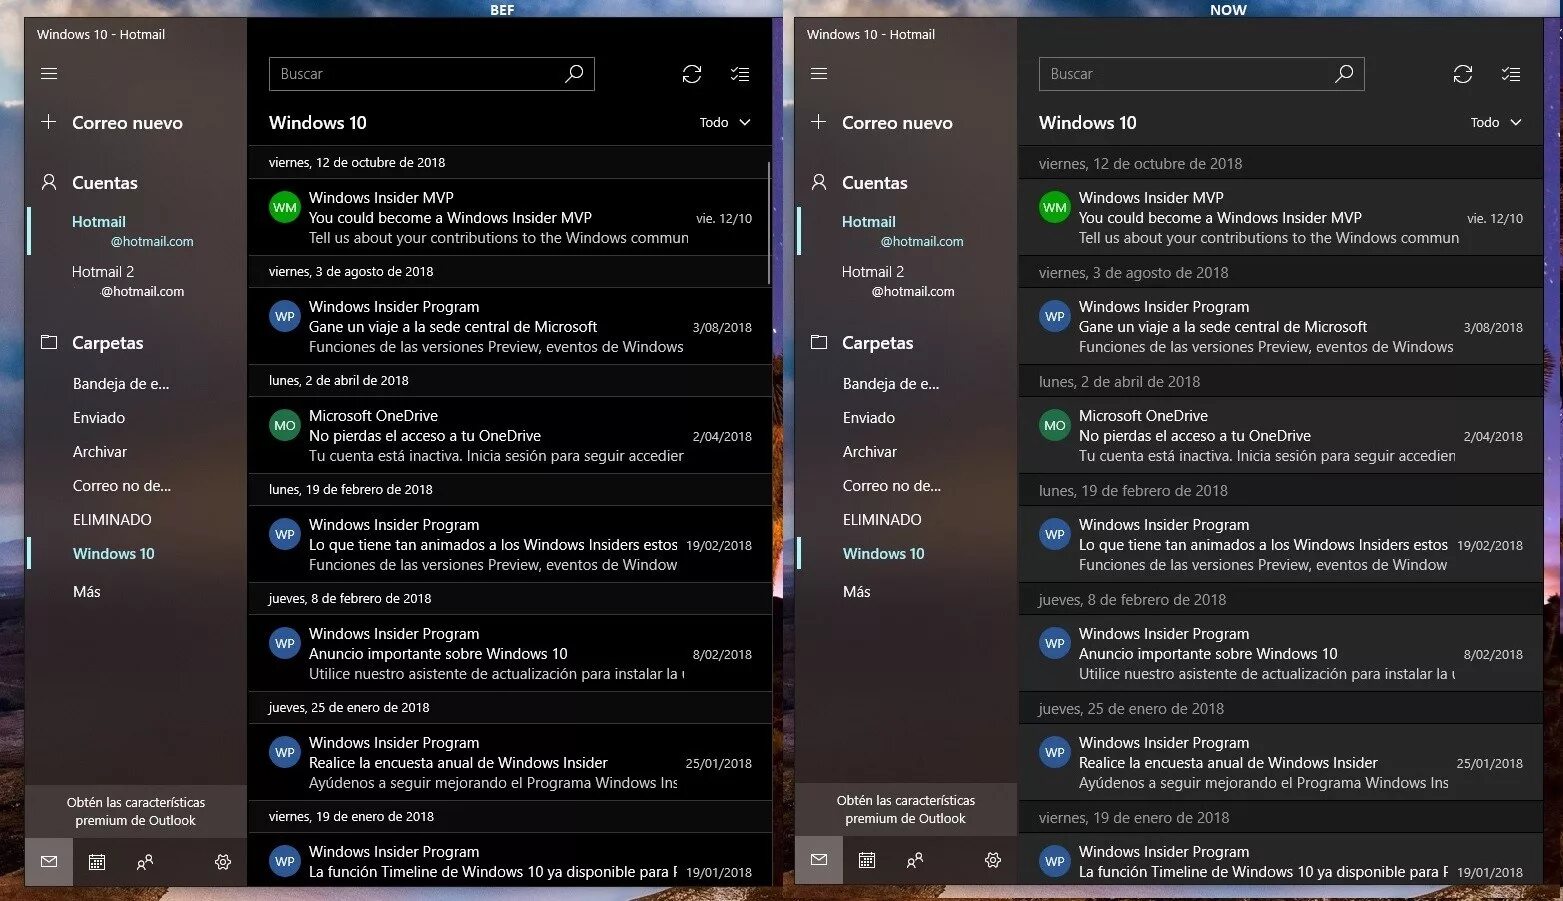
Task: Open People from the left window's bottom bar
Action: 145,861
